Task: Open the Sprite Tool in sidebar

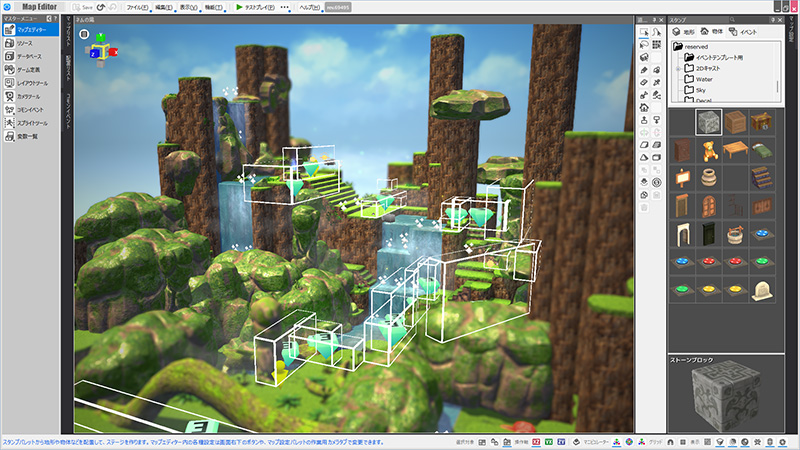Action: tap(28, 122)
